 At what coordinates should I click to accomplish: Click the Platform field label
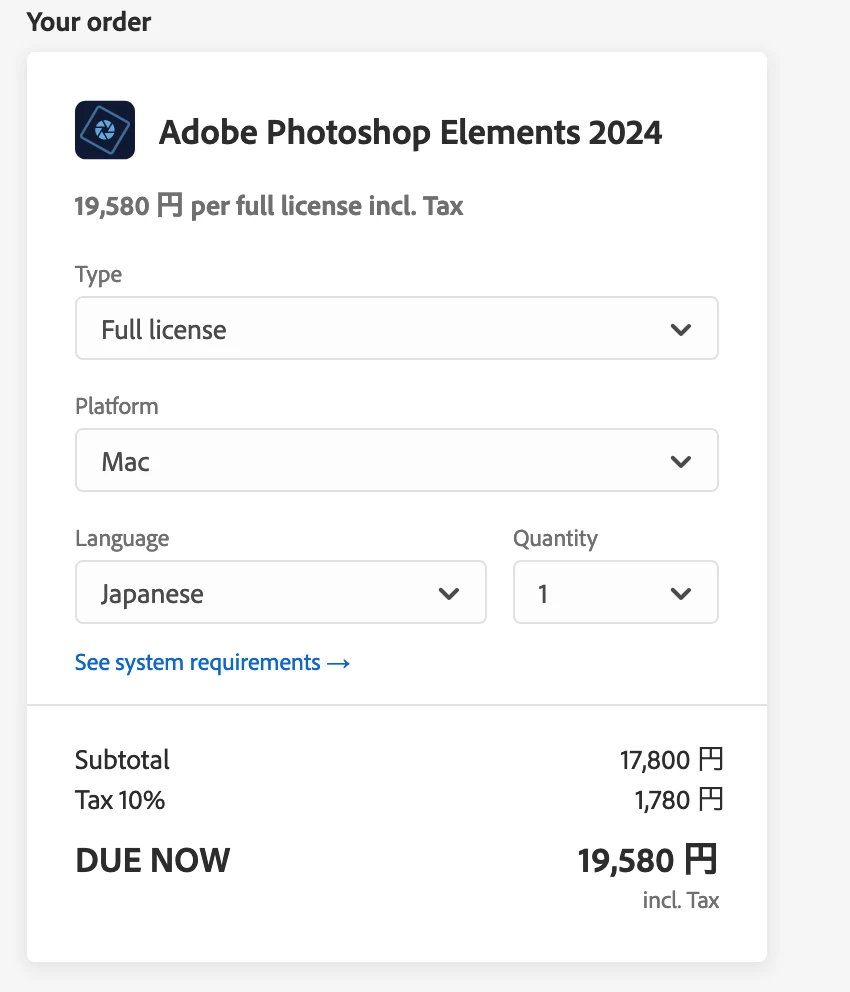[116, 406]
